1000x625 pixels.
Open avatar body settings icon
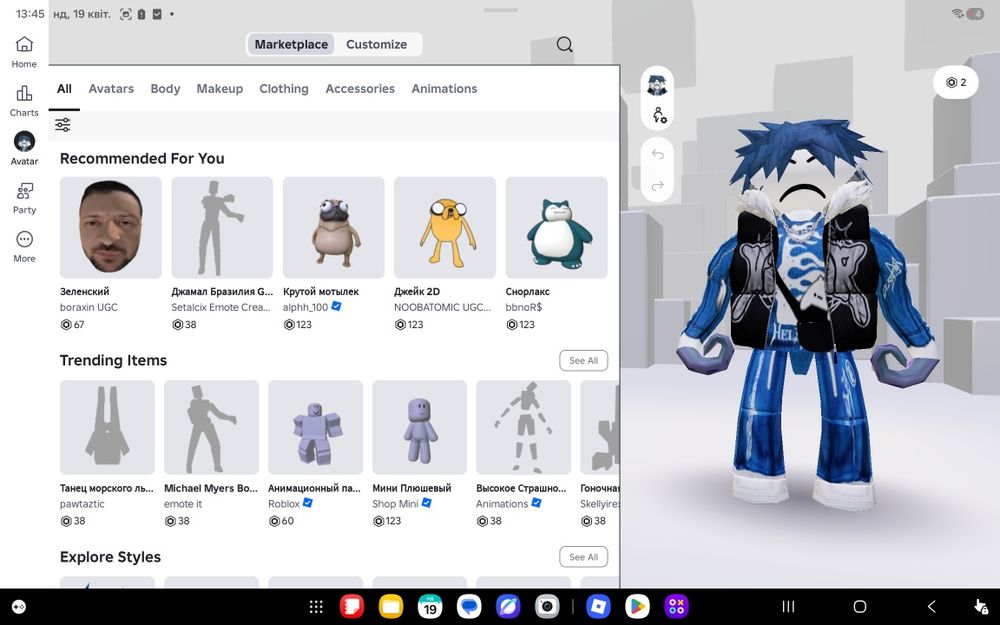[659, 115]
